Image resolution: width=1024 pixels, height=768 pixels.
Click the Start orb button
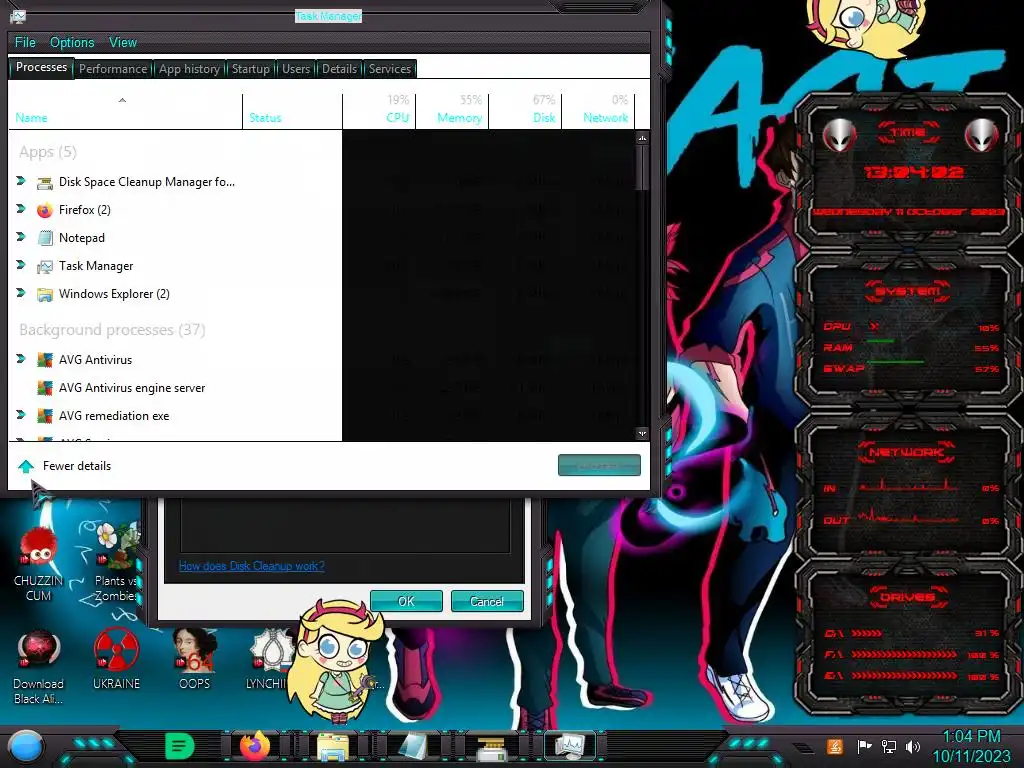pyautogui.click(x=26, y=746)
